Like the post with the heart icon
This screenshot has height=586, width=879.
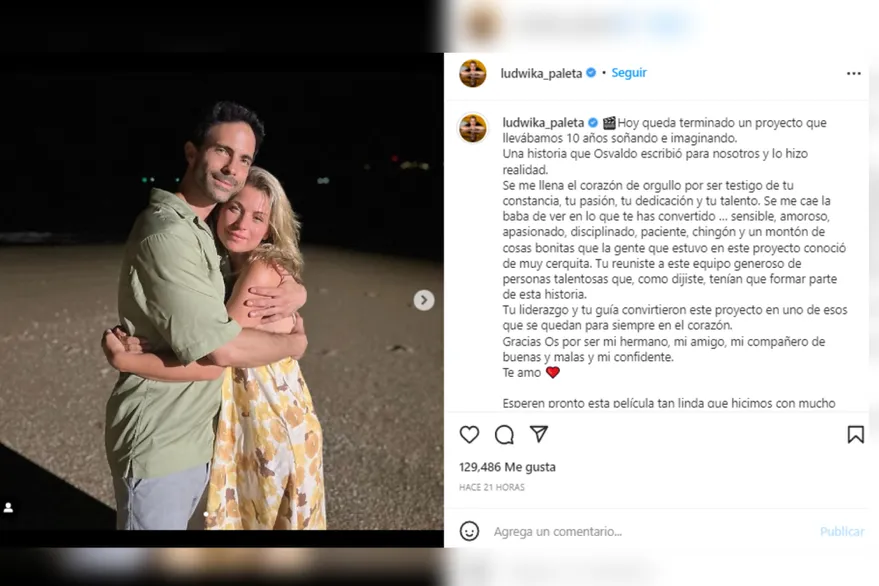pos(469,435)
